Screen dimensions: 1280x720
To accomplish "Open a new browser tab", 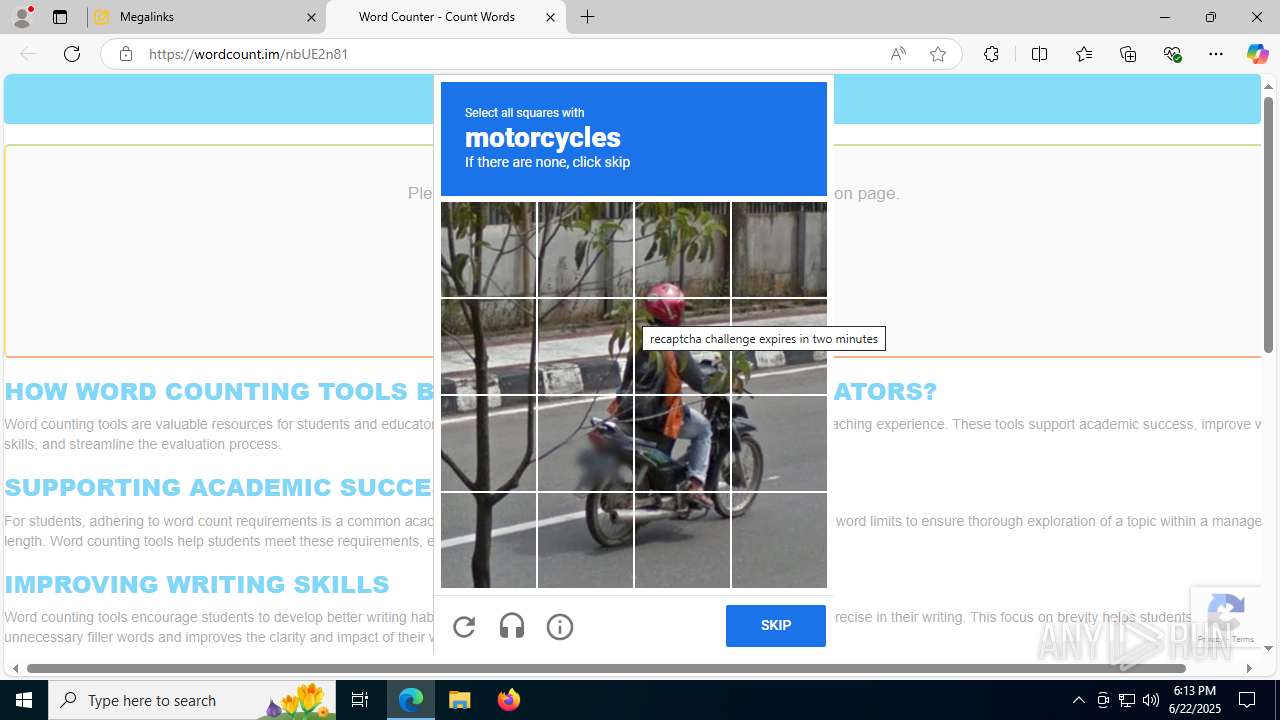I will pos(588,17).
